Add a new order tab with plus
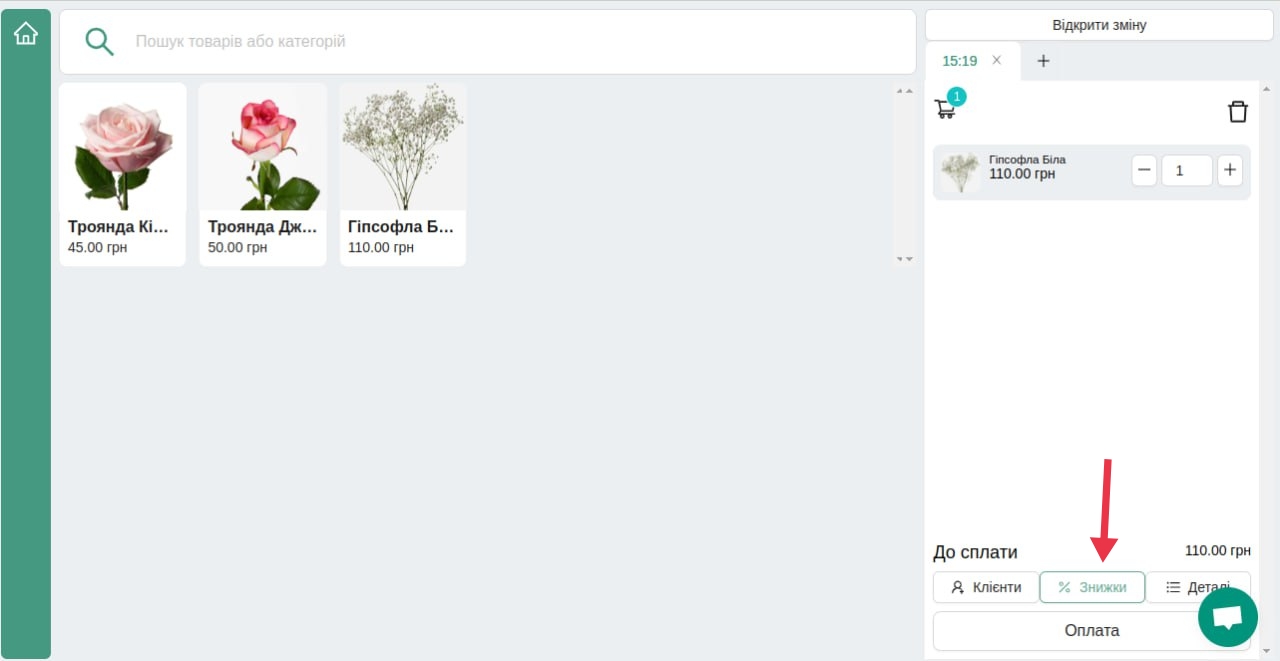The image size is (1280, 661). click(1043, 61)
